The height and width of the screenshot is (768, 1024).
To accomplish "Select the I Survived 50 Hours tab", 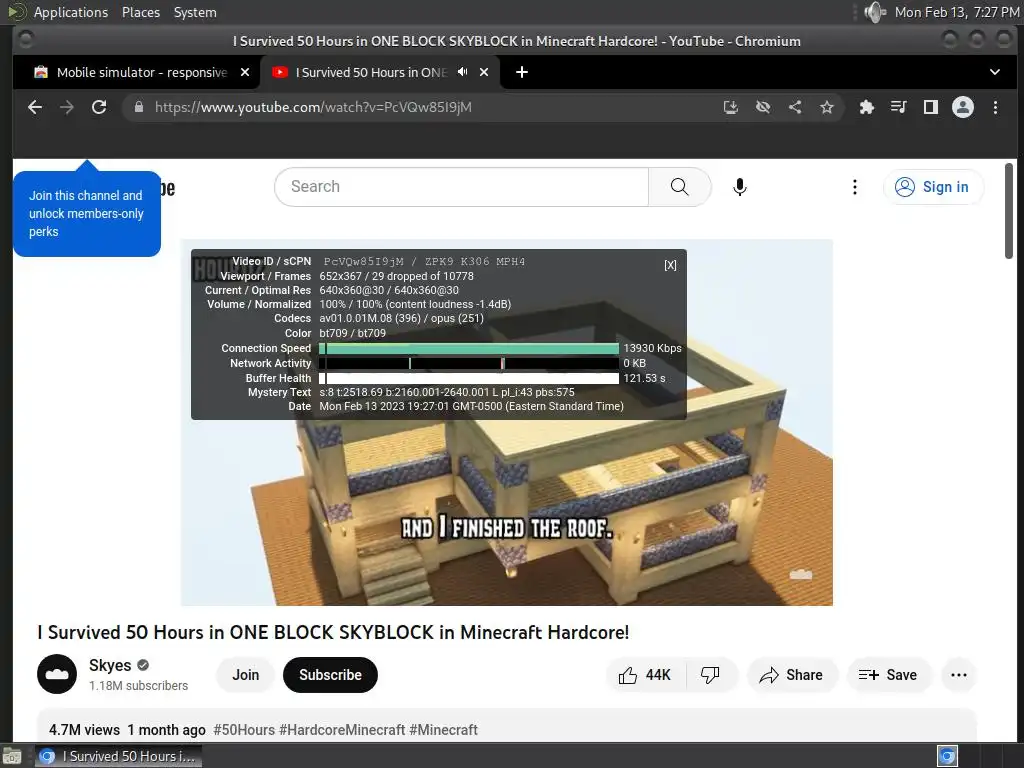I will pos(380,72).
